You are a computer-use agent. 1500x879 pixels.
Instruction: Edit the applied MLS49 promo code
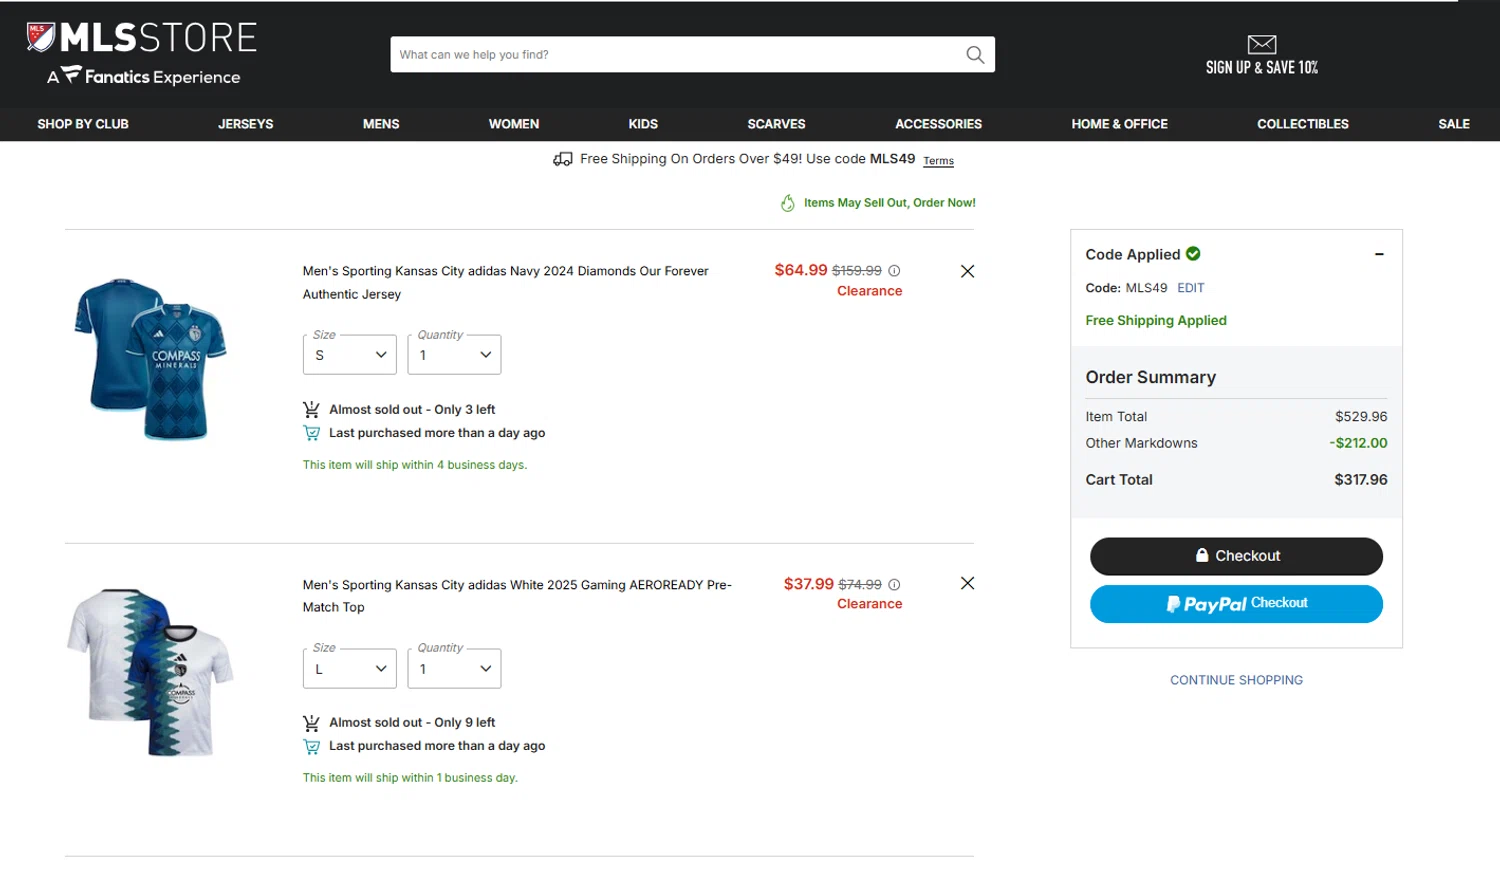tap(1190, 288)
